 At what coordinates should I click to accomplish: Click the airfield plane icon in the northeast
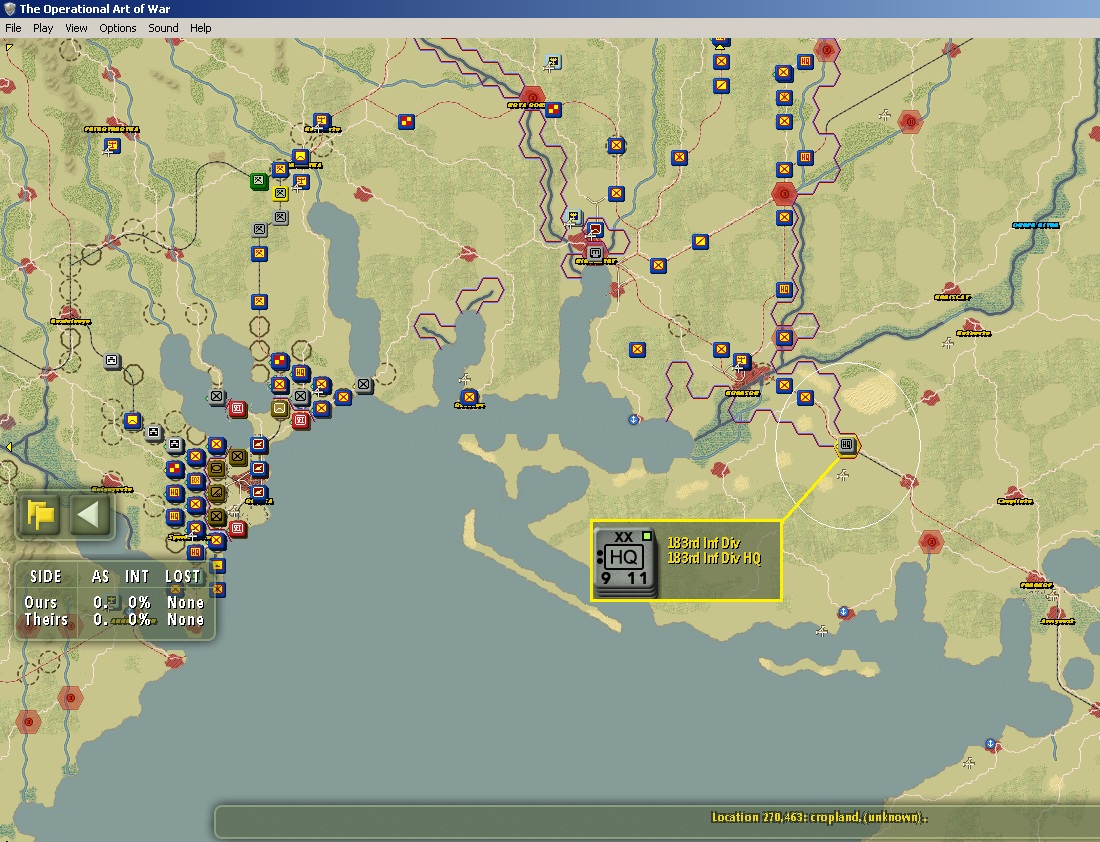(885, 114)
